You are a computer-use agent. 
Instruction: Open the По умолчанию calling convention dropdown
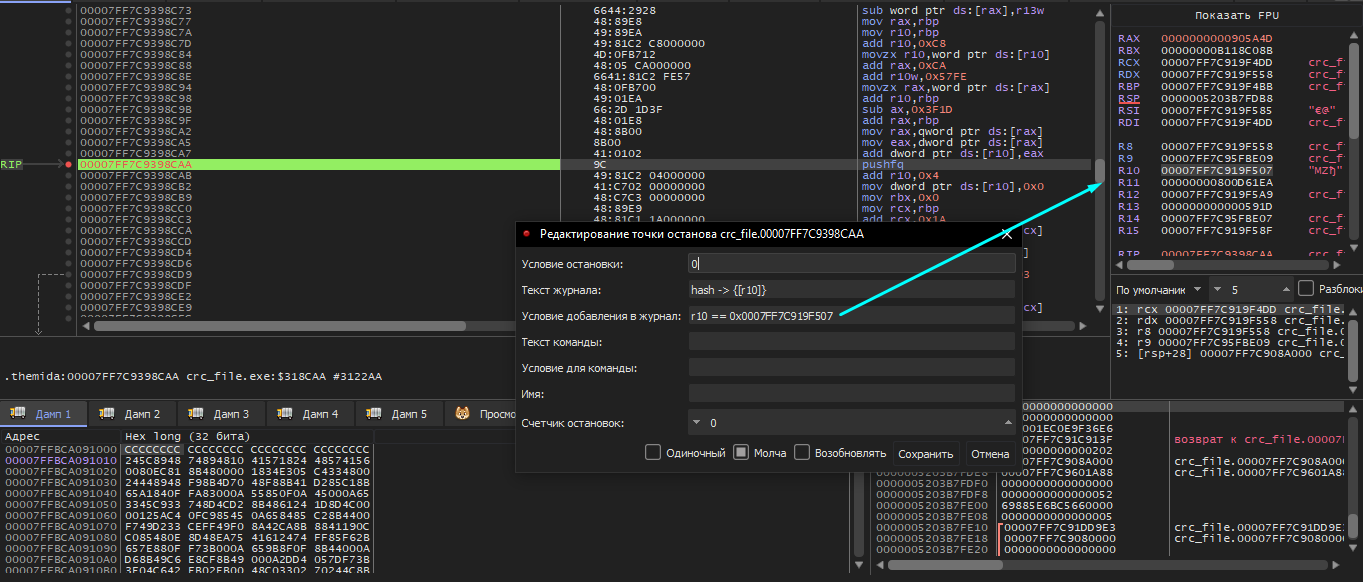tap(1159, 288)
